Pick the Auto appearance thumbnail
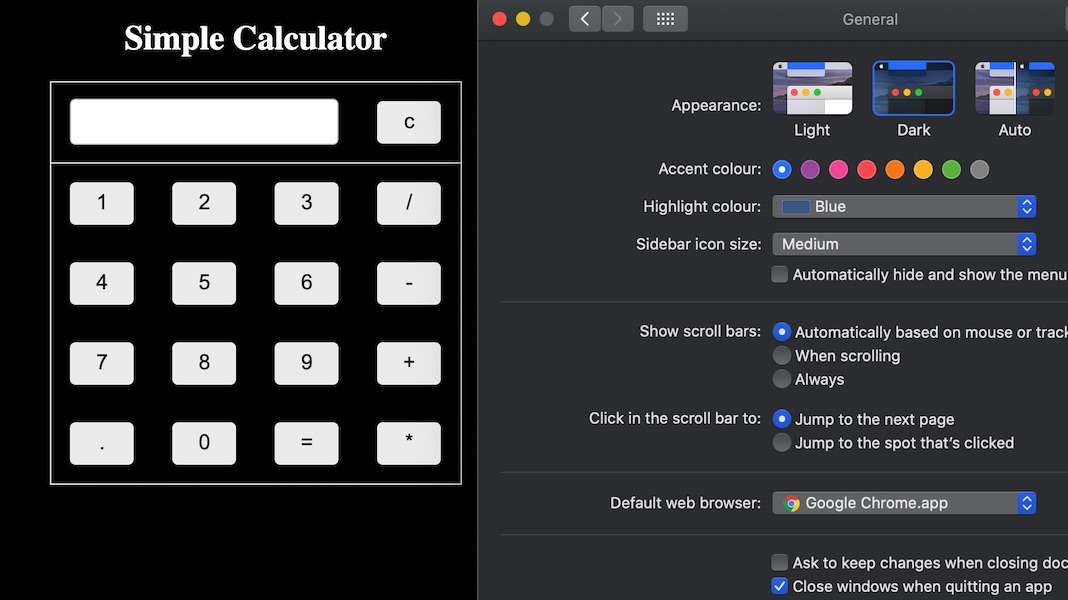Image resolution: width=1068 pixels, height=600 pixels. (1014, 89)
